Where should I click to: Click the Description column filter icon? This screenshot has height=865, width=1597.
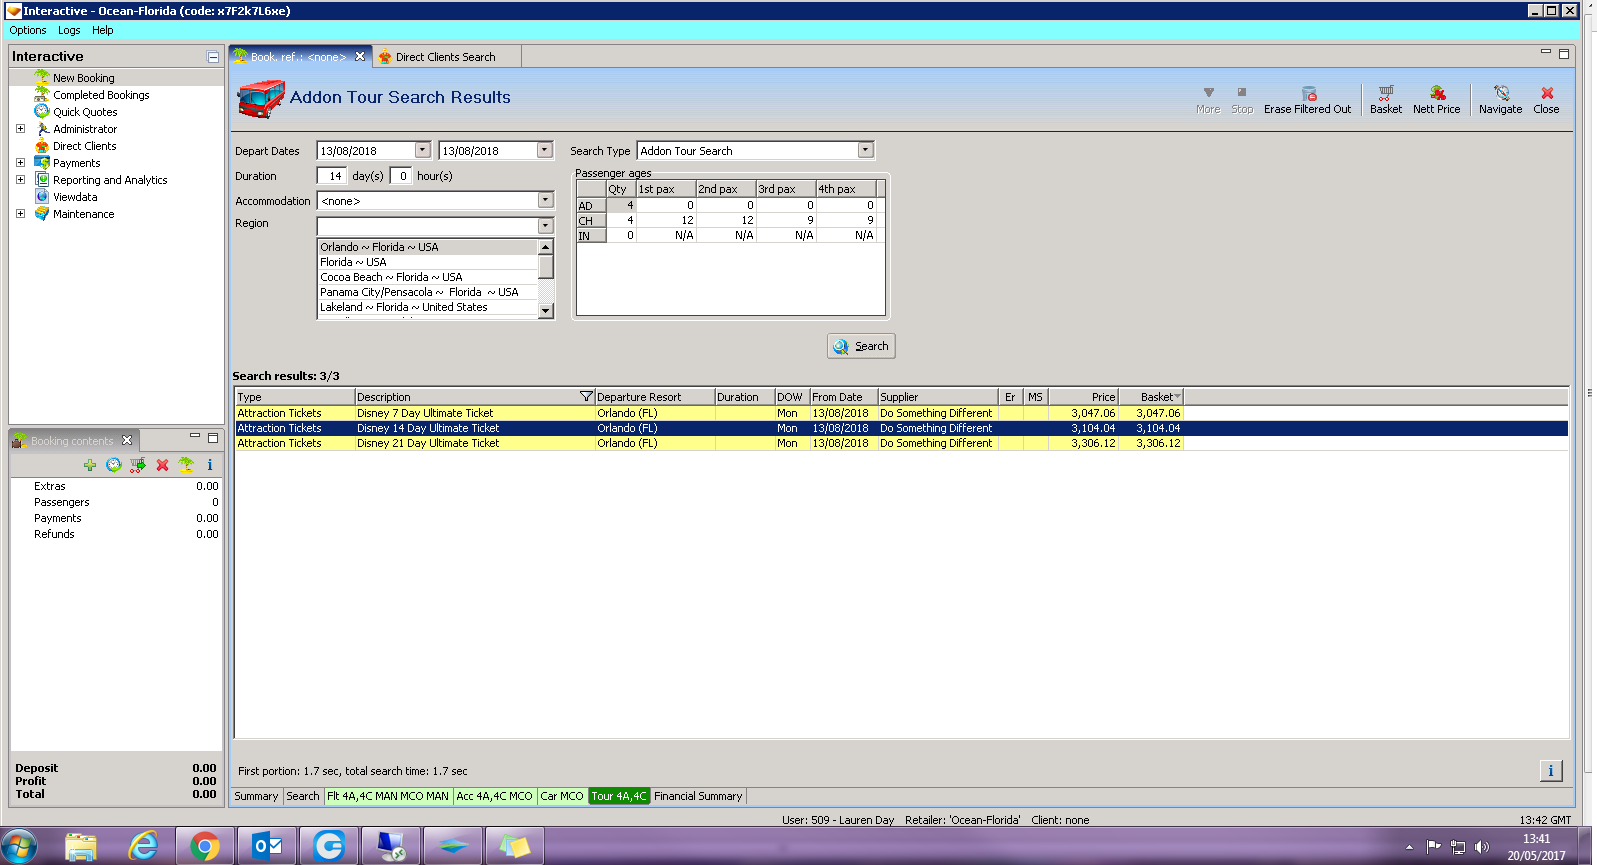tap(587, 397)
